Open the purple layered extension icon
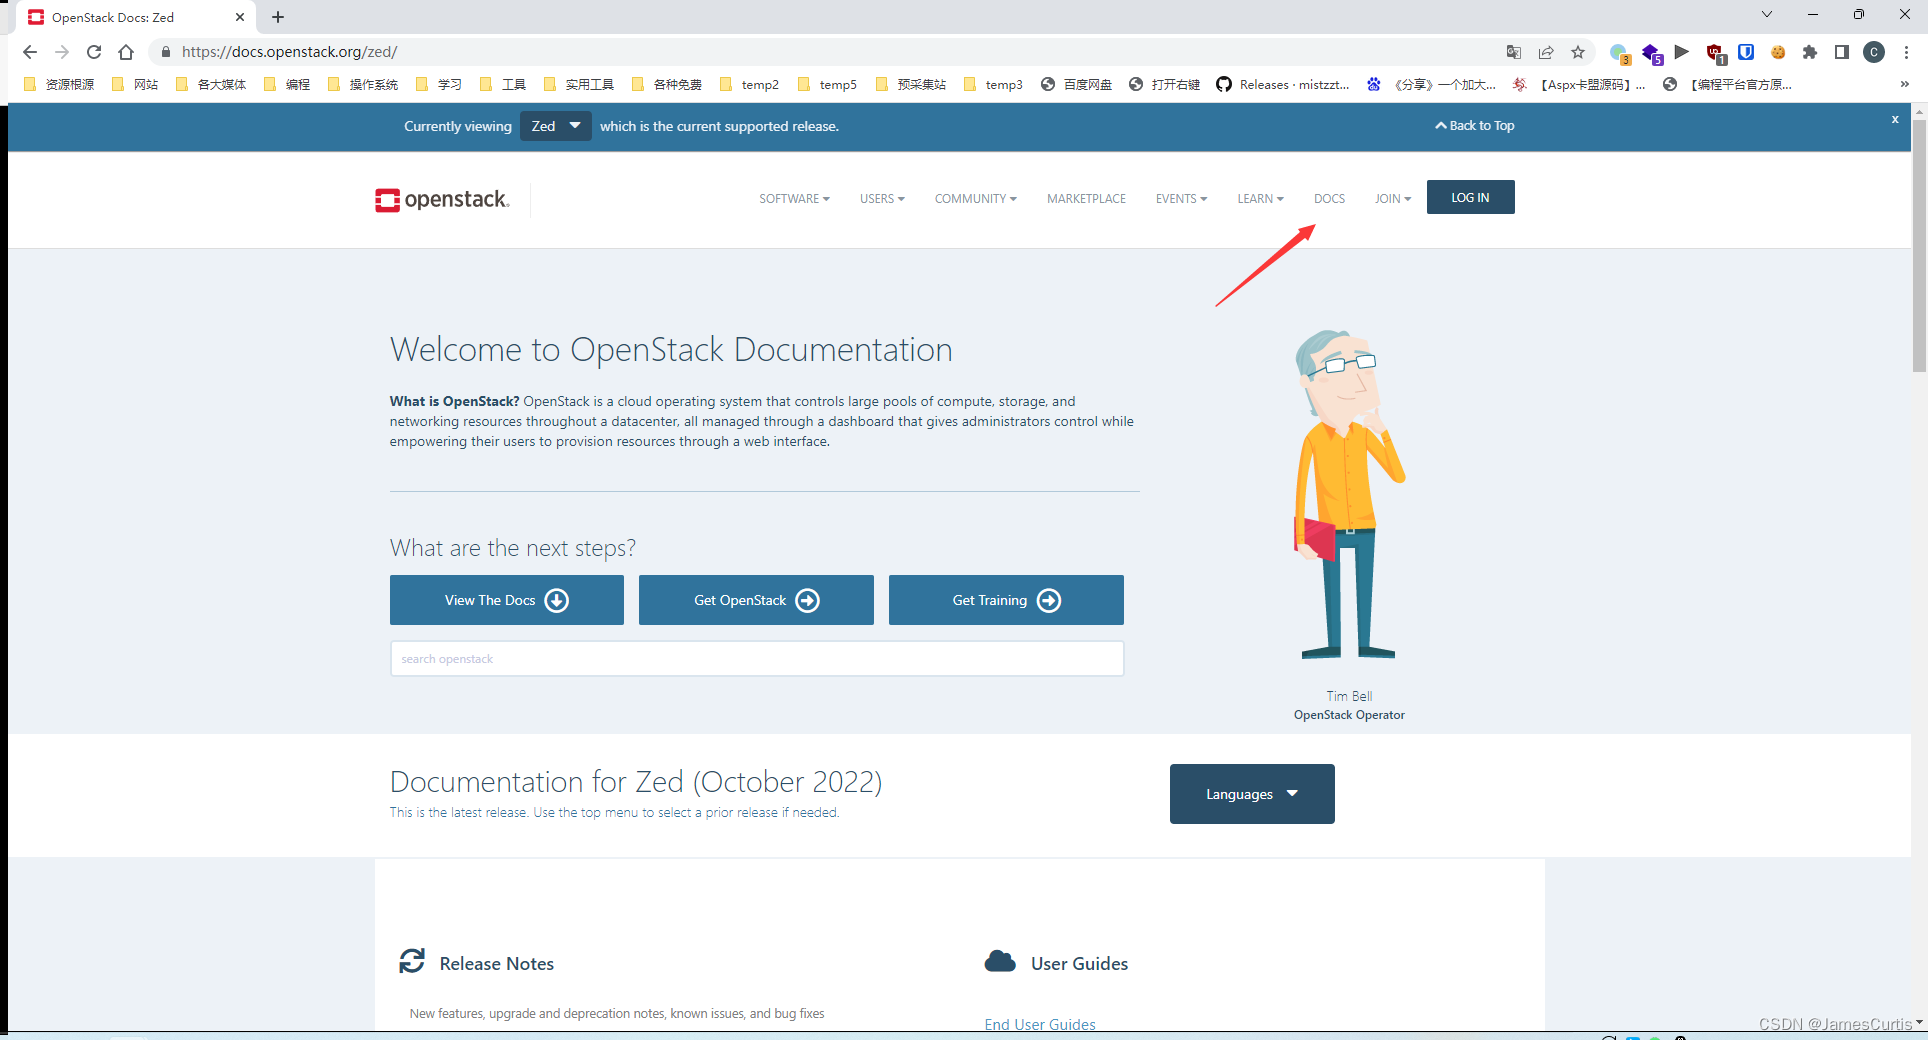The height and width of the screenshot is (1040, 1928). 1651,53
